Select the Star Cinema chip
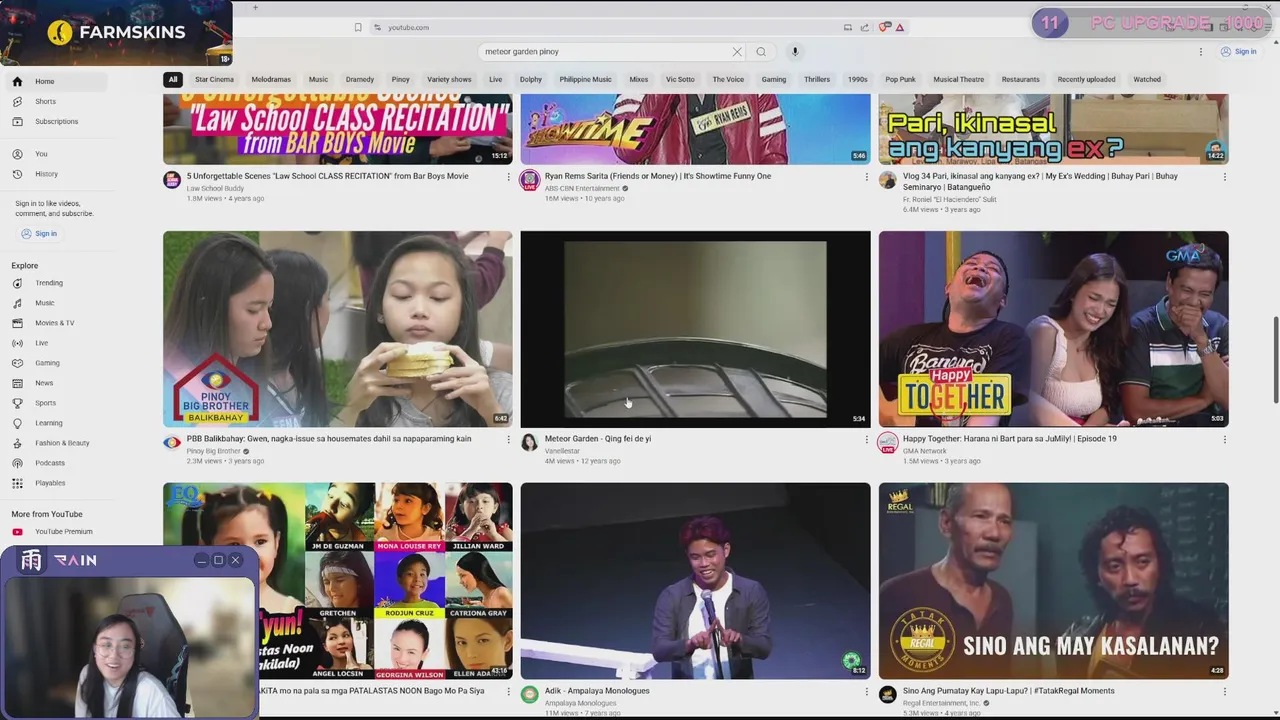The height and width of the screenshot is (720, 1280). click(x=214, y=79)
